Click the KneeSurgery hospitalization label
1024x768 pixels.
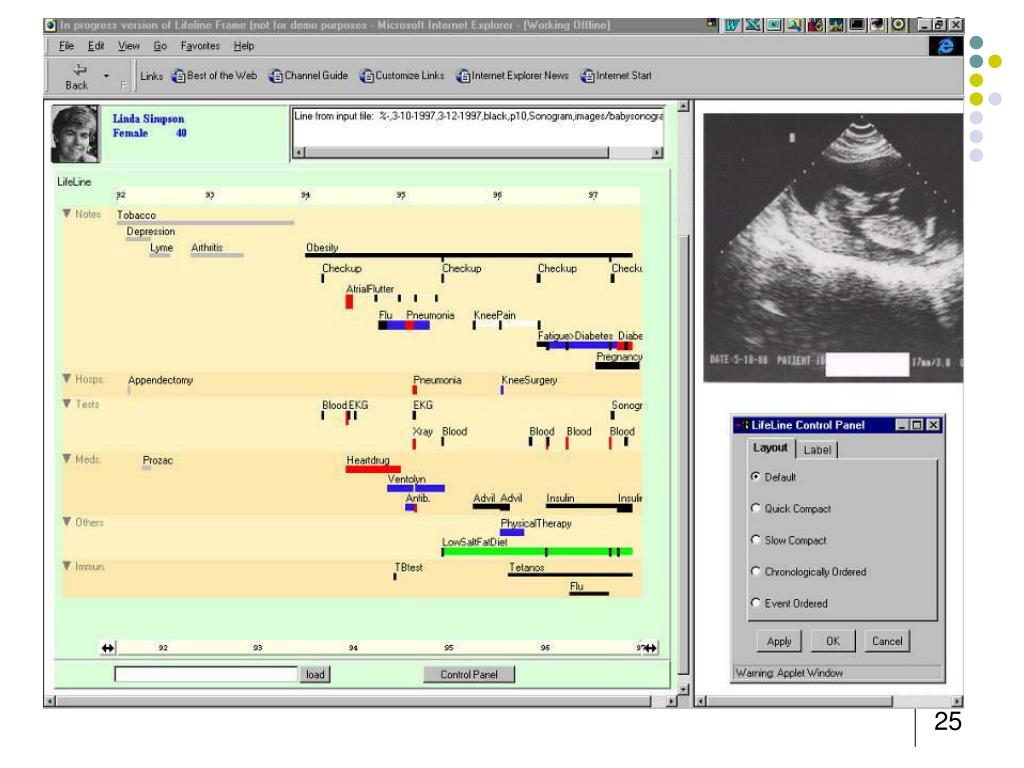pos(530,380)
